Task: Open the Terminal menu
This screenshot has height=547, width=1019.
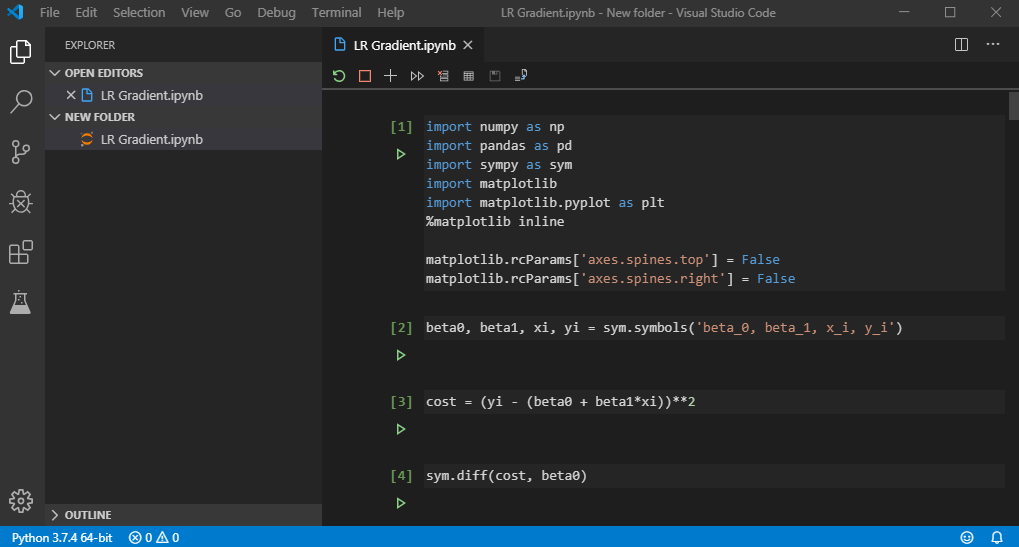Action: [336, 13]
